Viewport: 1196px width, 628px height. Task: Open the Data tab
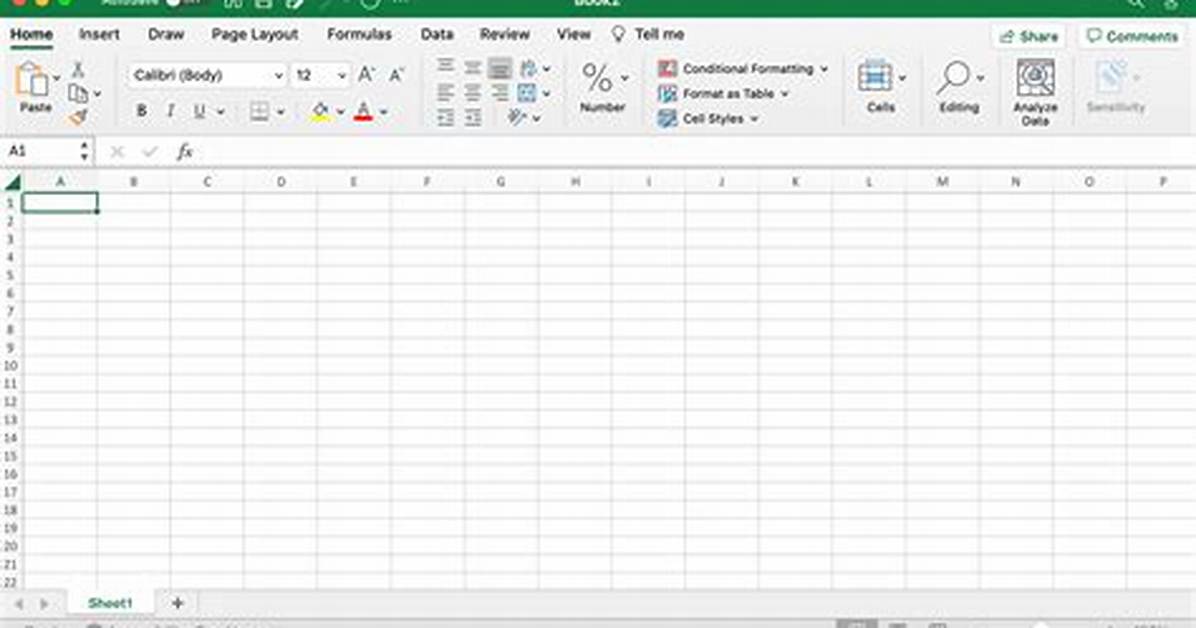[x=437, y=34]
